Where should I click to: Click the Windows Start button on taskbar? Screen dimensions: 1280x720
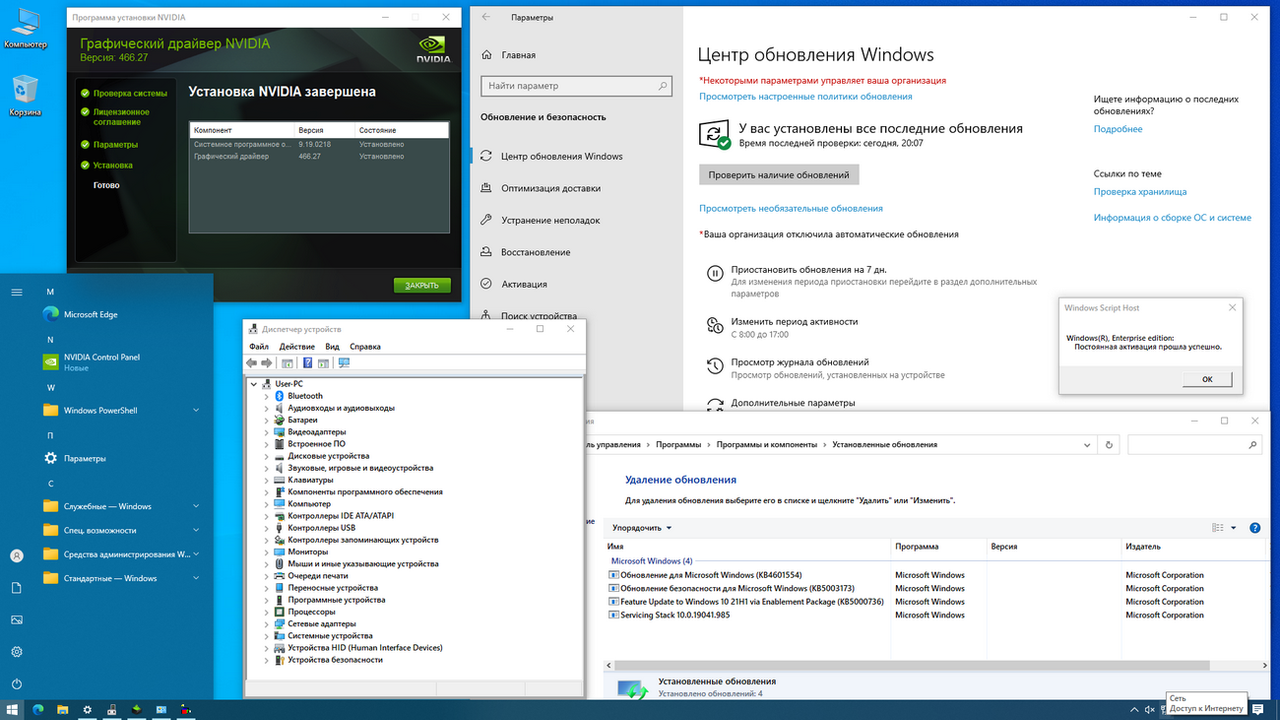tap(14, 709)
